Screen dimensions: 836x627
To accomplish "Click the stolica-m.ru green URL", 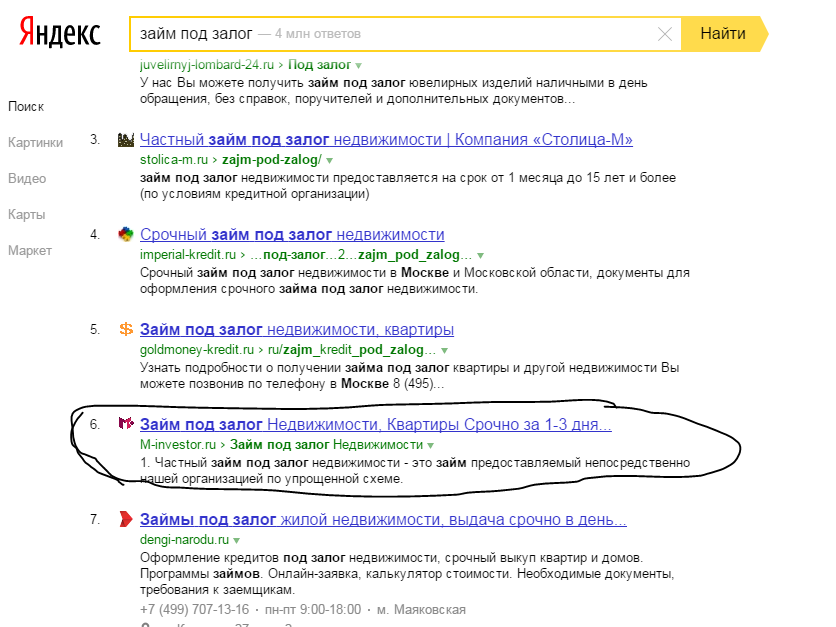I will (174, 159).
